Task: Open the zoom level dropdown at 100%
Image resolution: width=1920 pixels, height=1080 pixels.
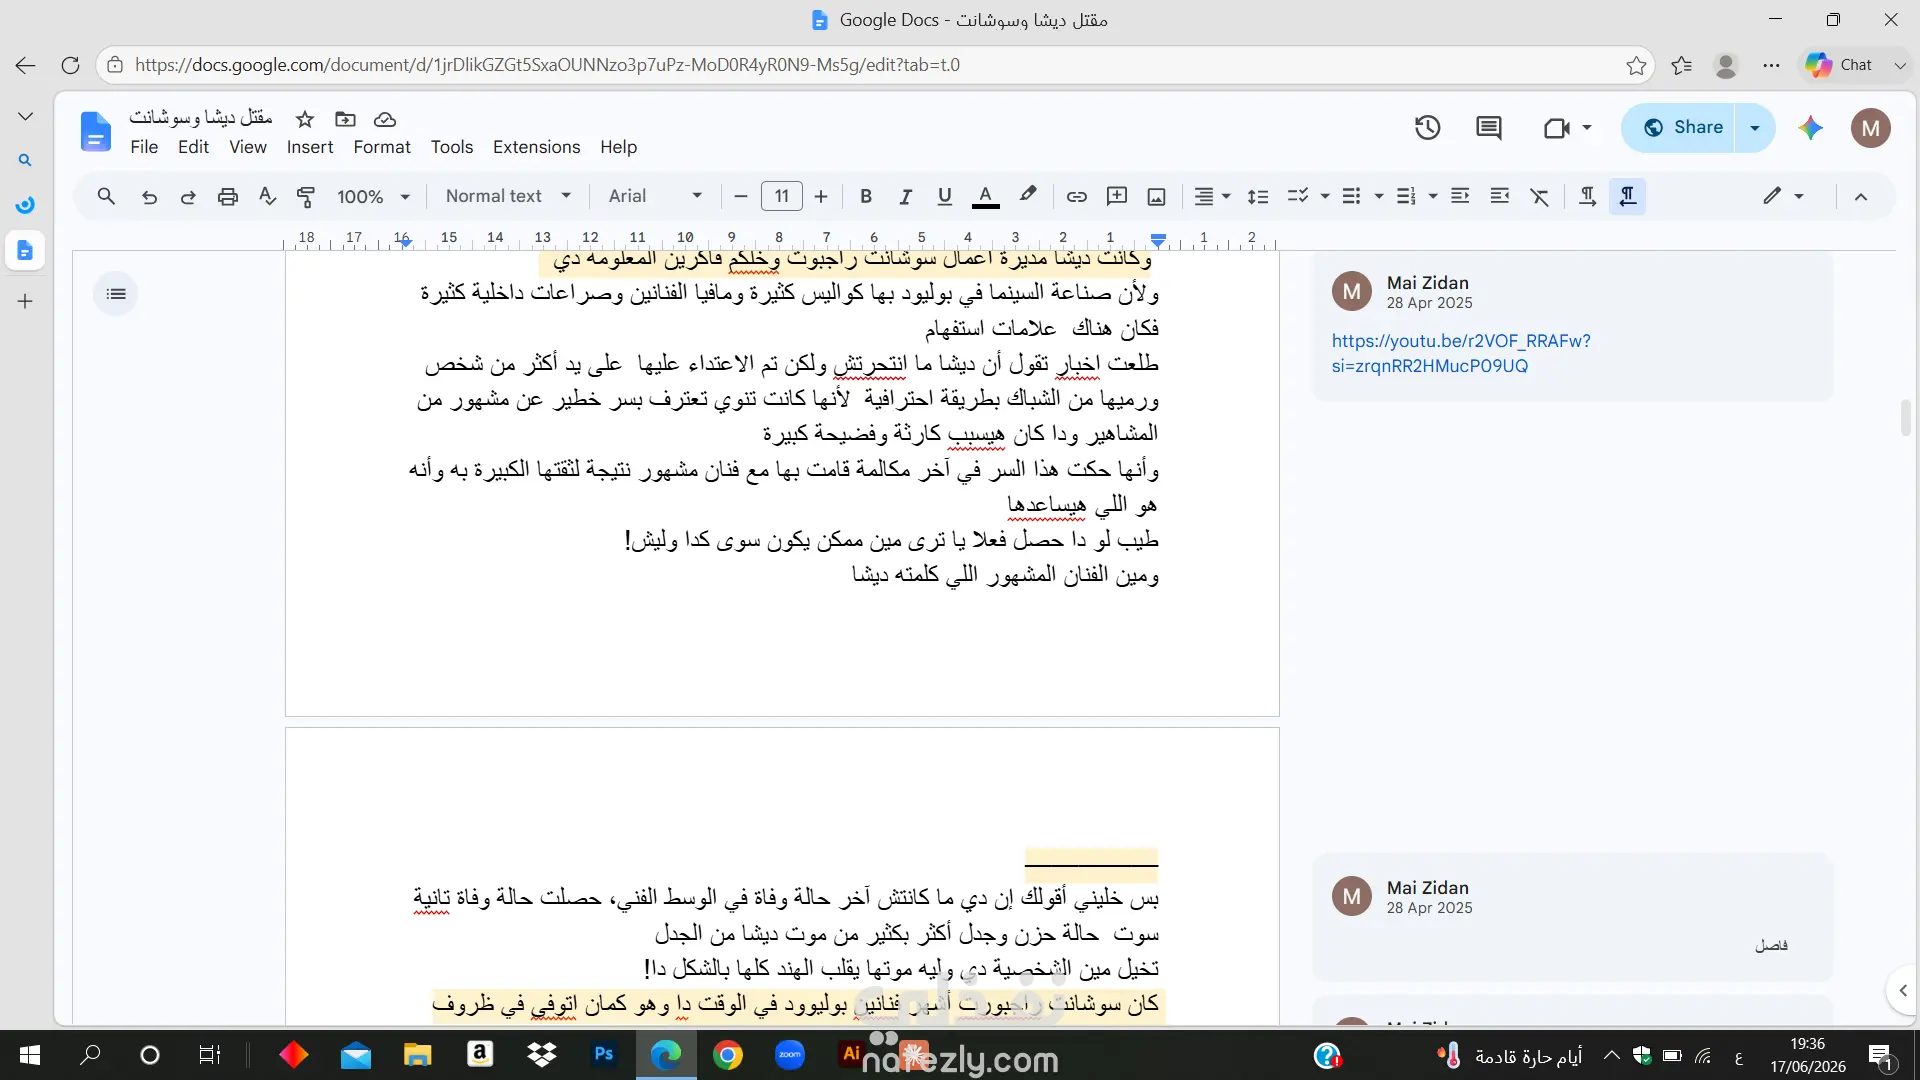Action: click(x=373, y=196)
